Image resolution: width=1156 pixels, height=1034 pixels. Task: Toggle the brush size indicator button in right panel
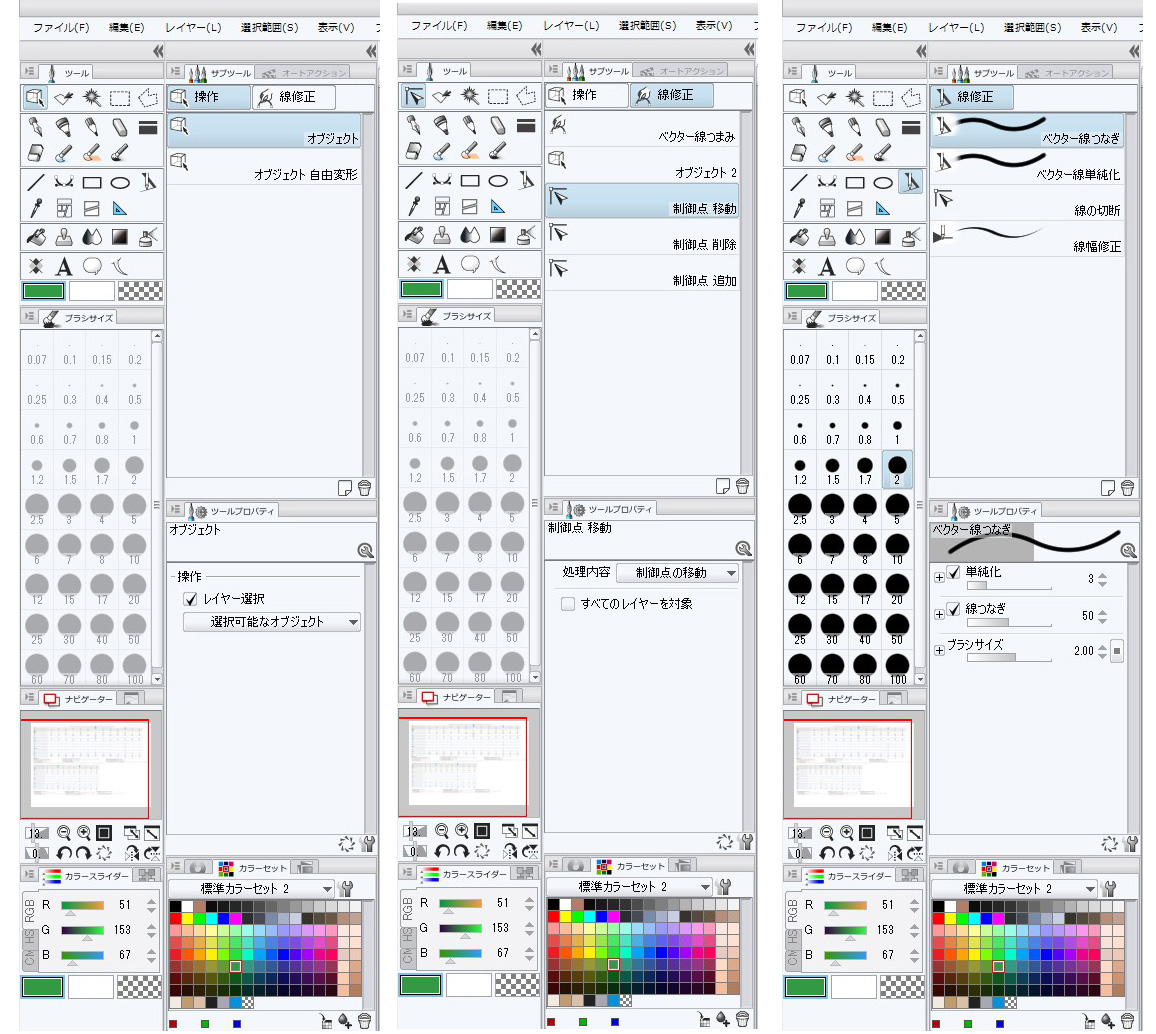pos(1117,651)
